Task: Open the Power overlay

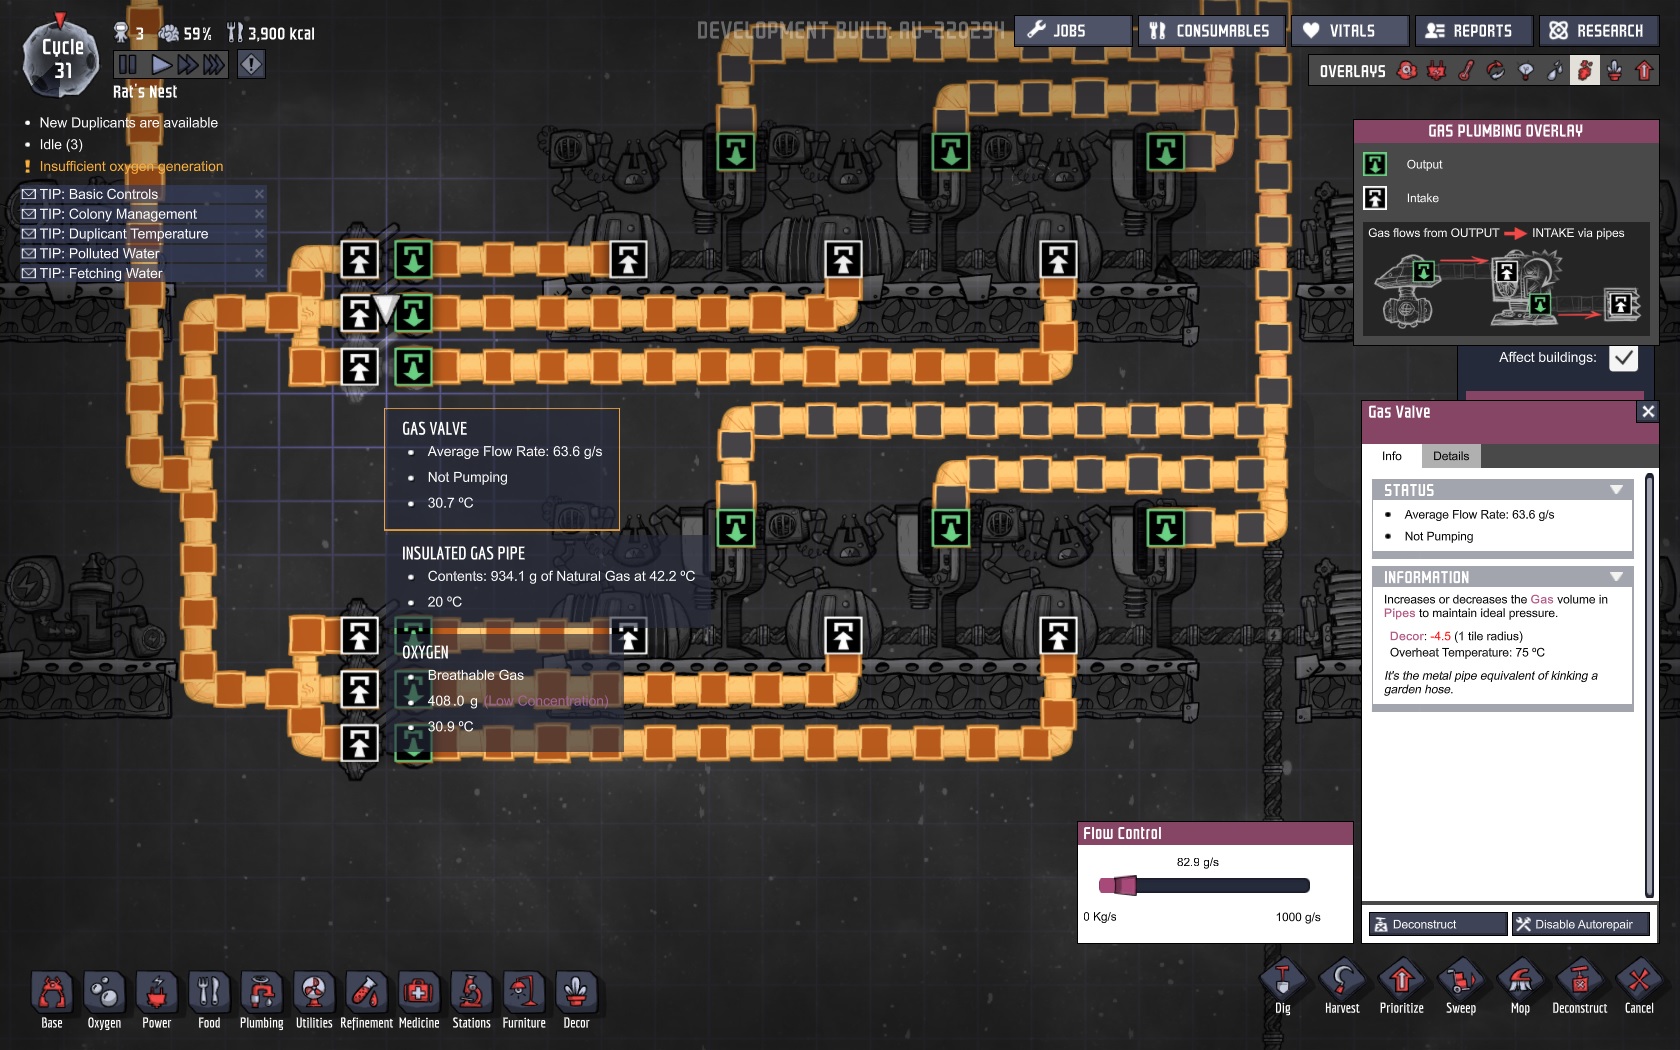Action: [1437, 71]
